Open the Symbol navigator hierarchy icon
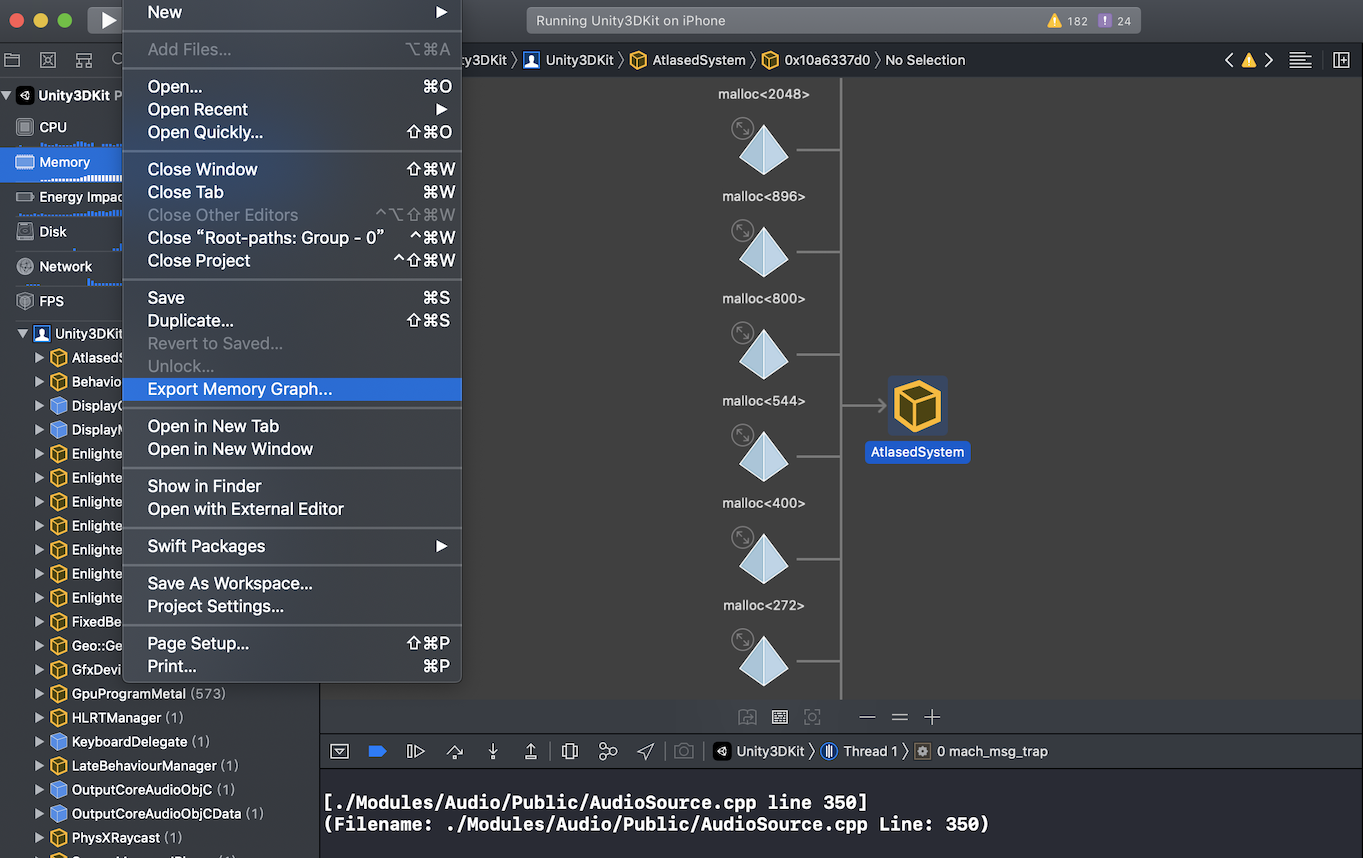 pyautogui.click(x=84, y=60)
